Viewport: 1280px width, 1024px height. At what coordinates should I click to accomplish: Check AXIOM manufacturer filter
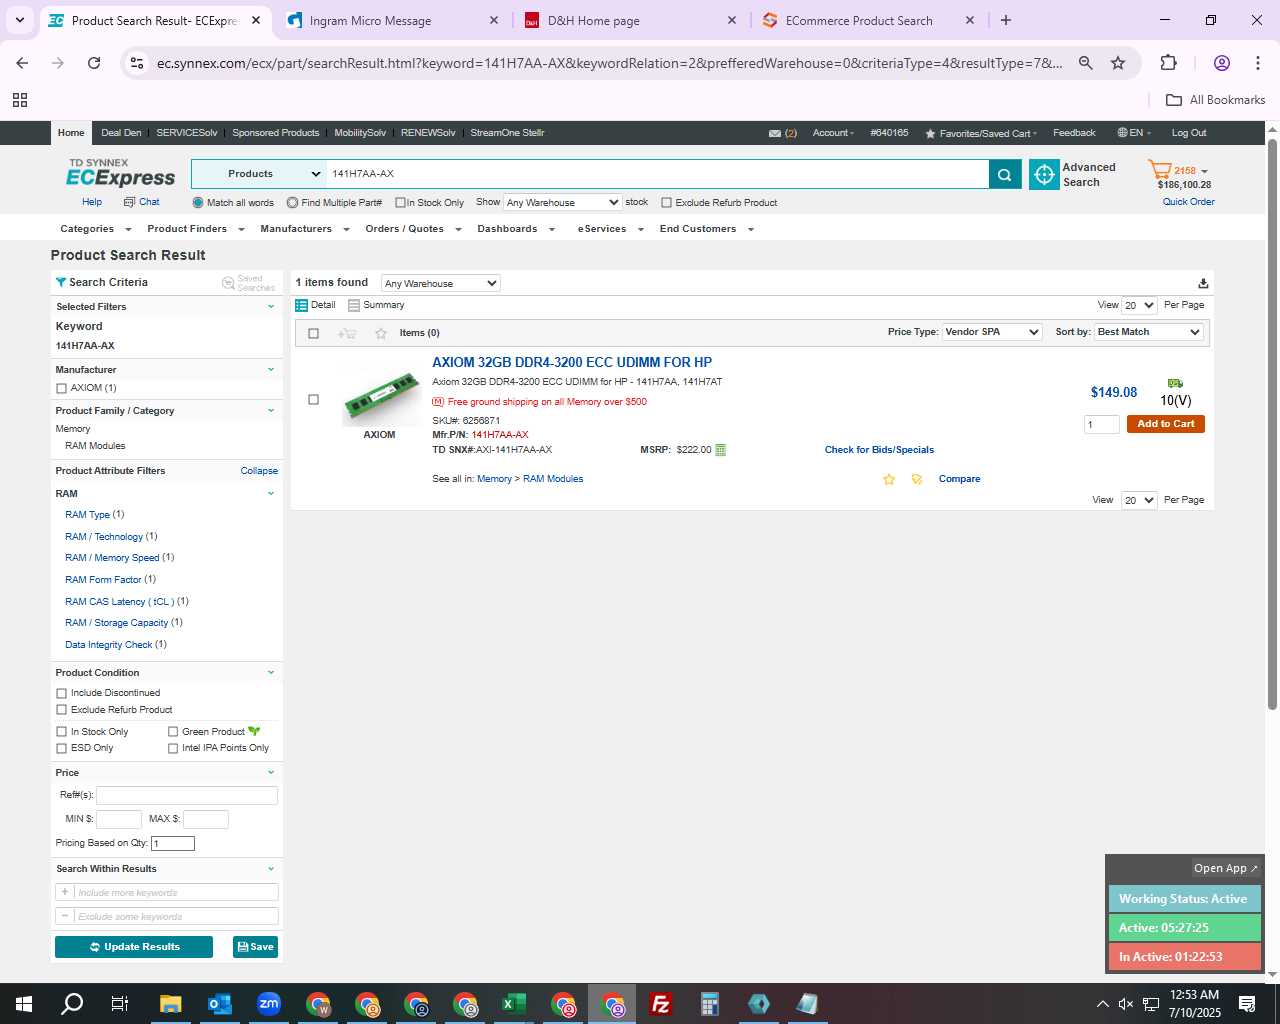point(61,388)
